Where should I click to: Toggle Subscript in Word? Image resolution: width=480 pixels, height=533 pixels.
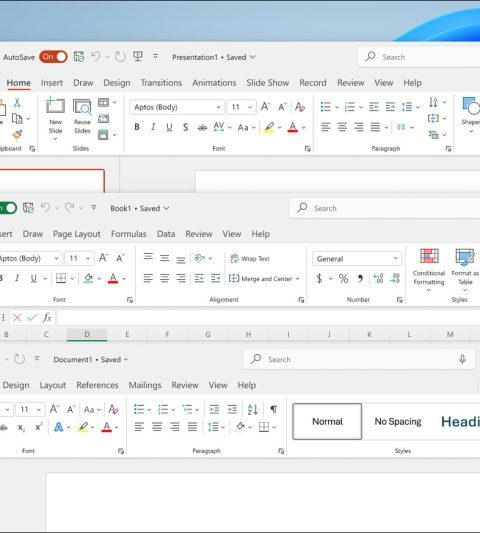coord(21,427)
